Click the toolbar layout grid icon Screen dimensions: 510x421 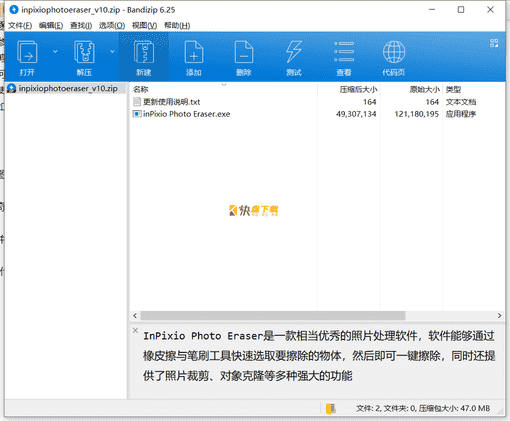494,43
